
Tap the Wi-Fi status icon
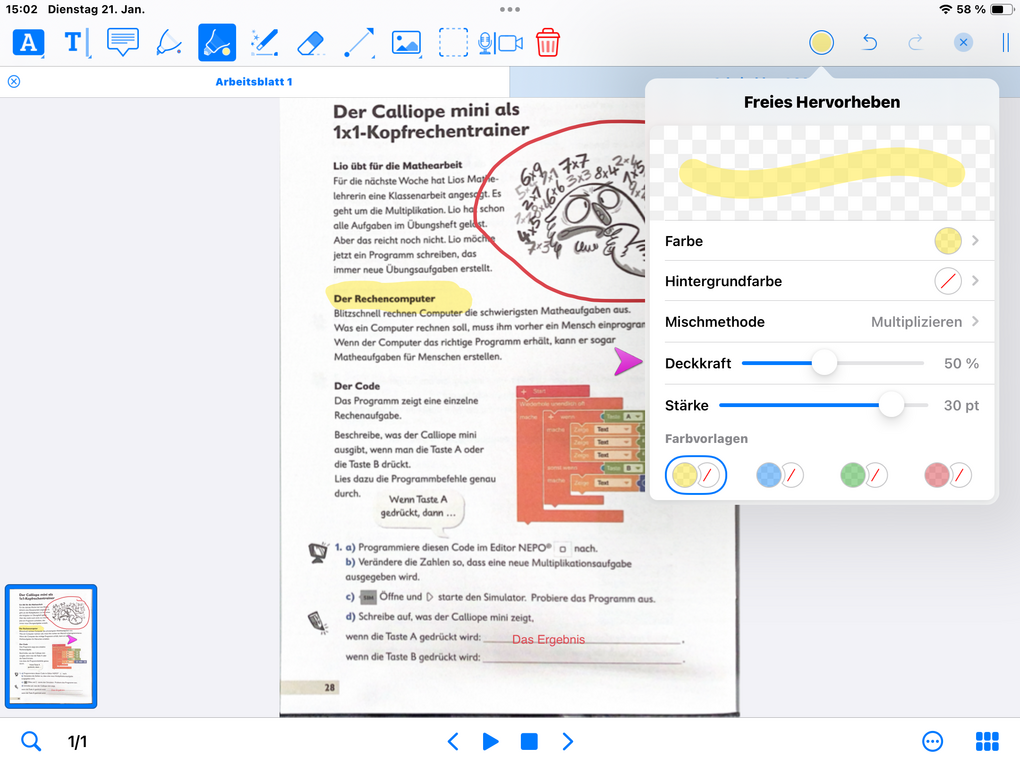[946, 9]
